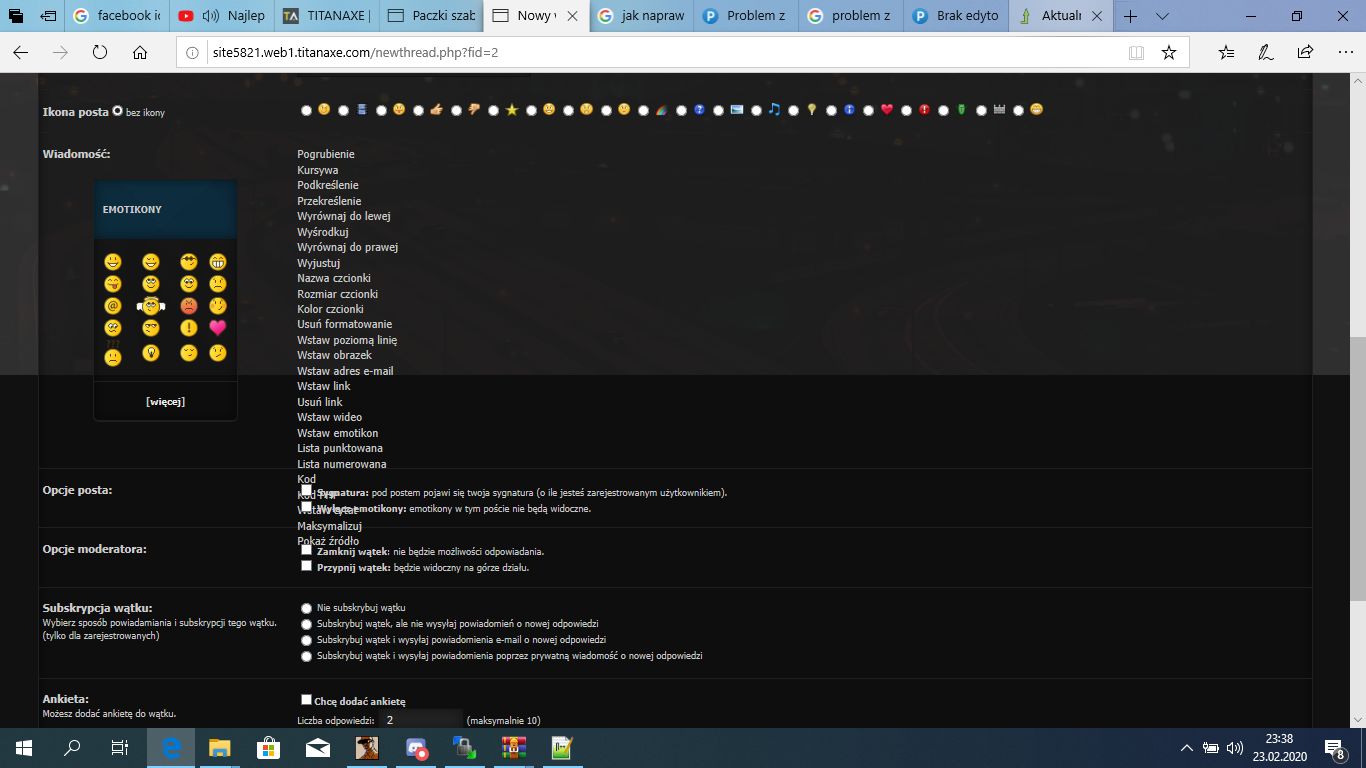Open Microsoft Store from the taskbar
Image resolution: width=1366 pixels, height=768 pixels.
pos(268,747)
